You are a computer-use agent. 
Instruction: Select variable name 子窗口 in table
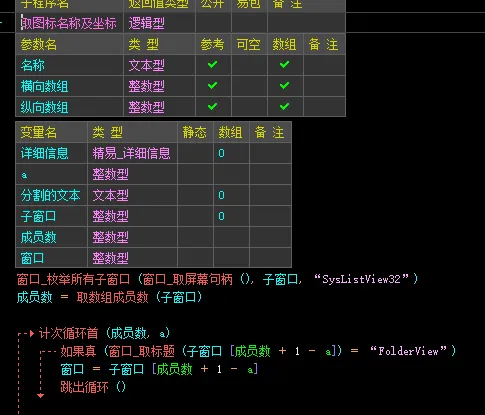38,216
